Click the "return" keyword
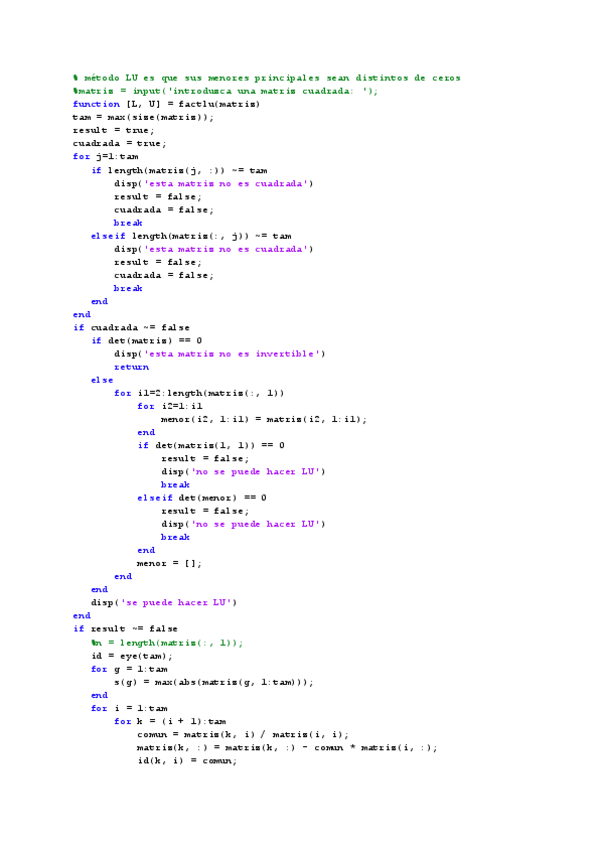Viewport: 600px width, 848px height. point(131,367)
